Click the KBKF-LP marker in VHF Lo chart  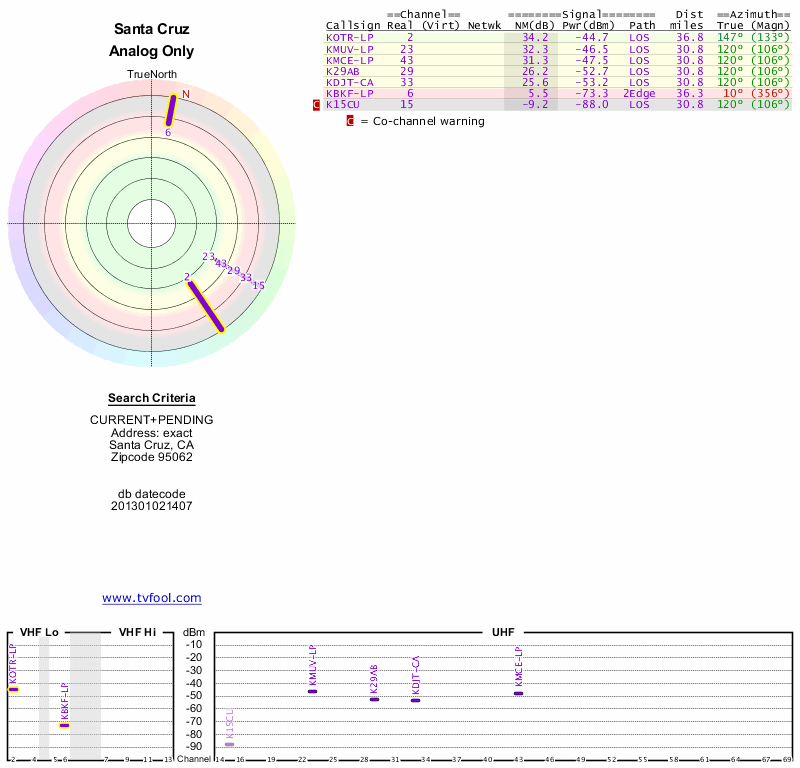tap(65, 725)
